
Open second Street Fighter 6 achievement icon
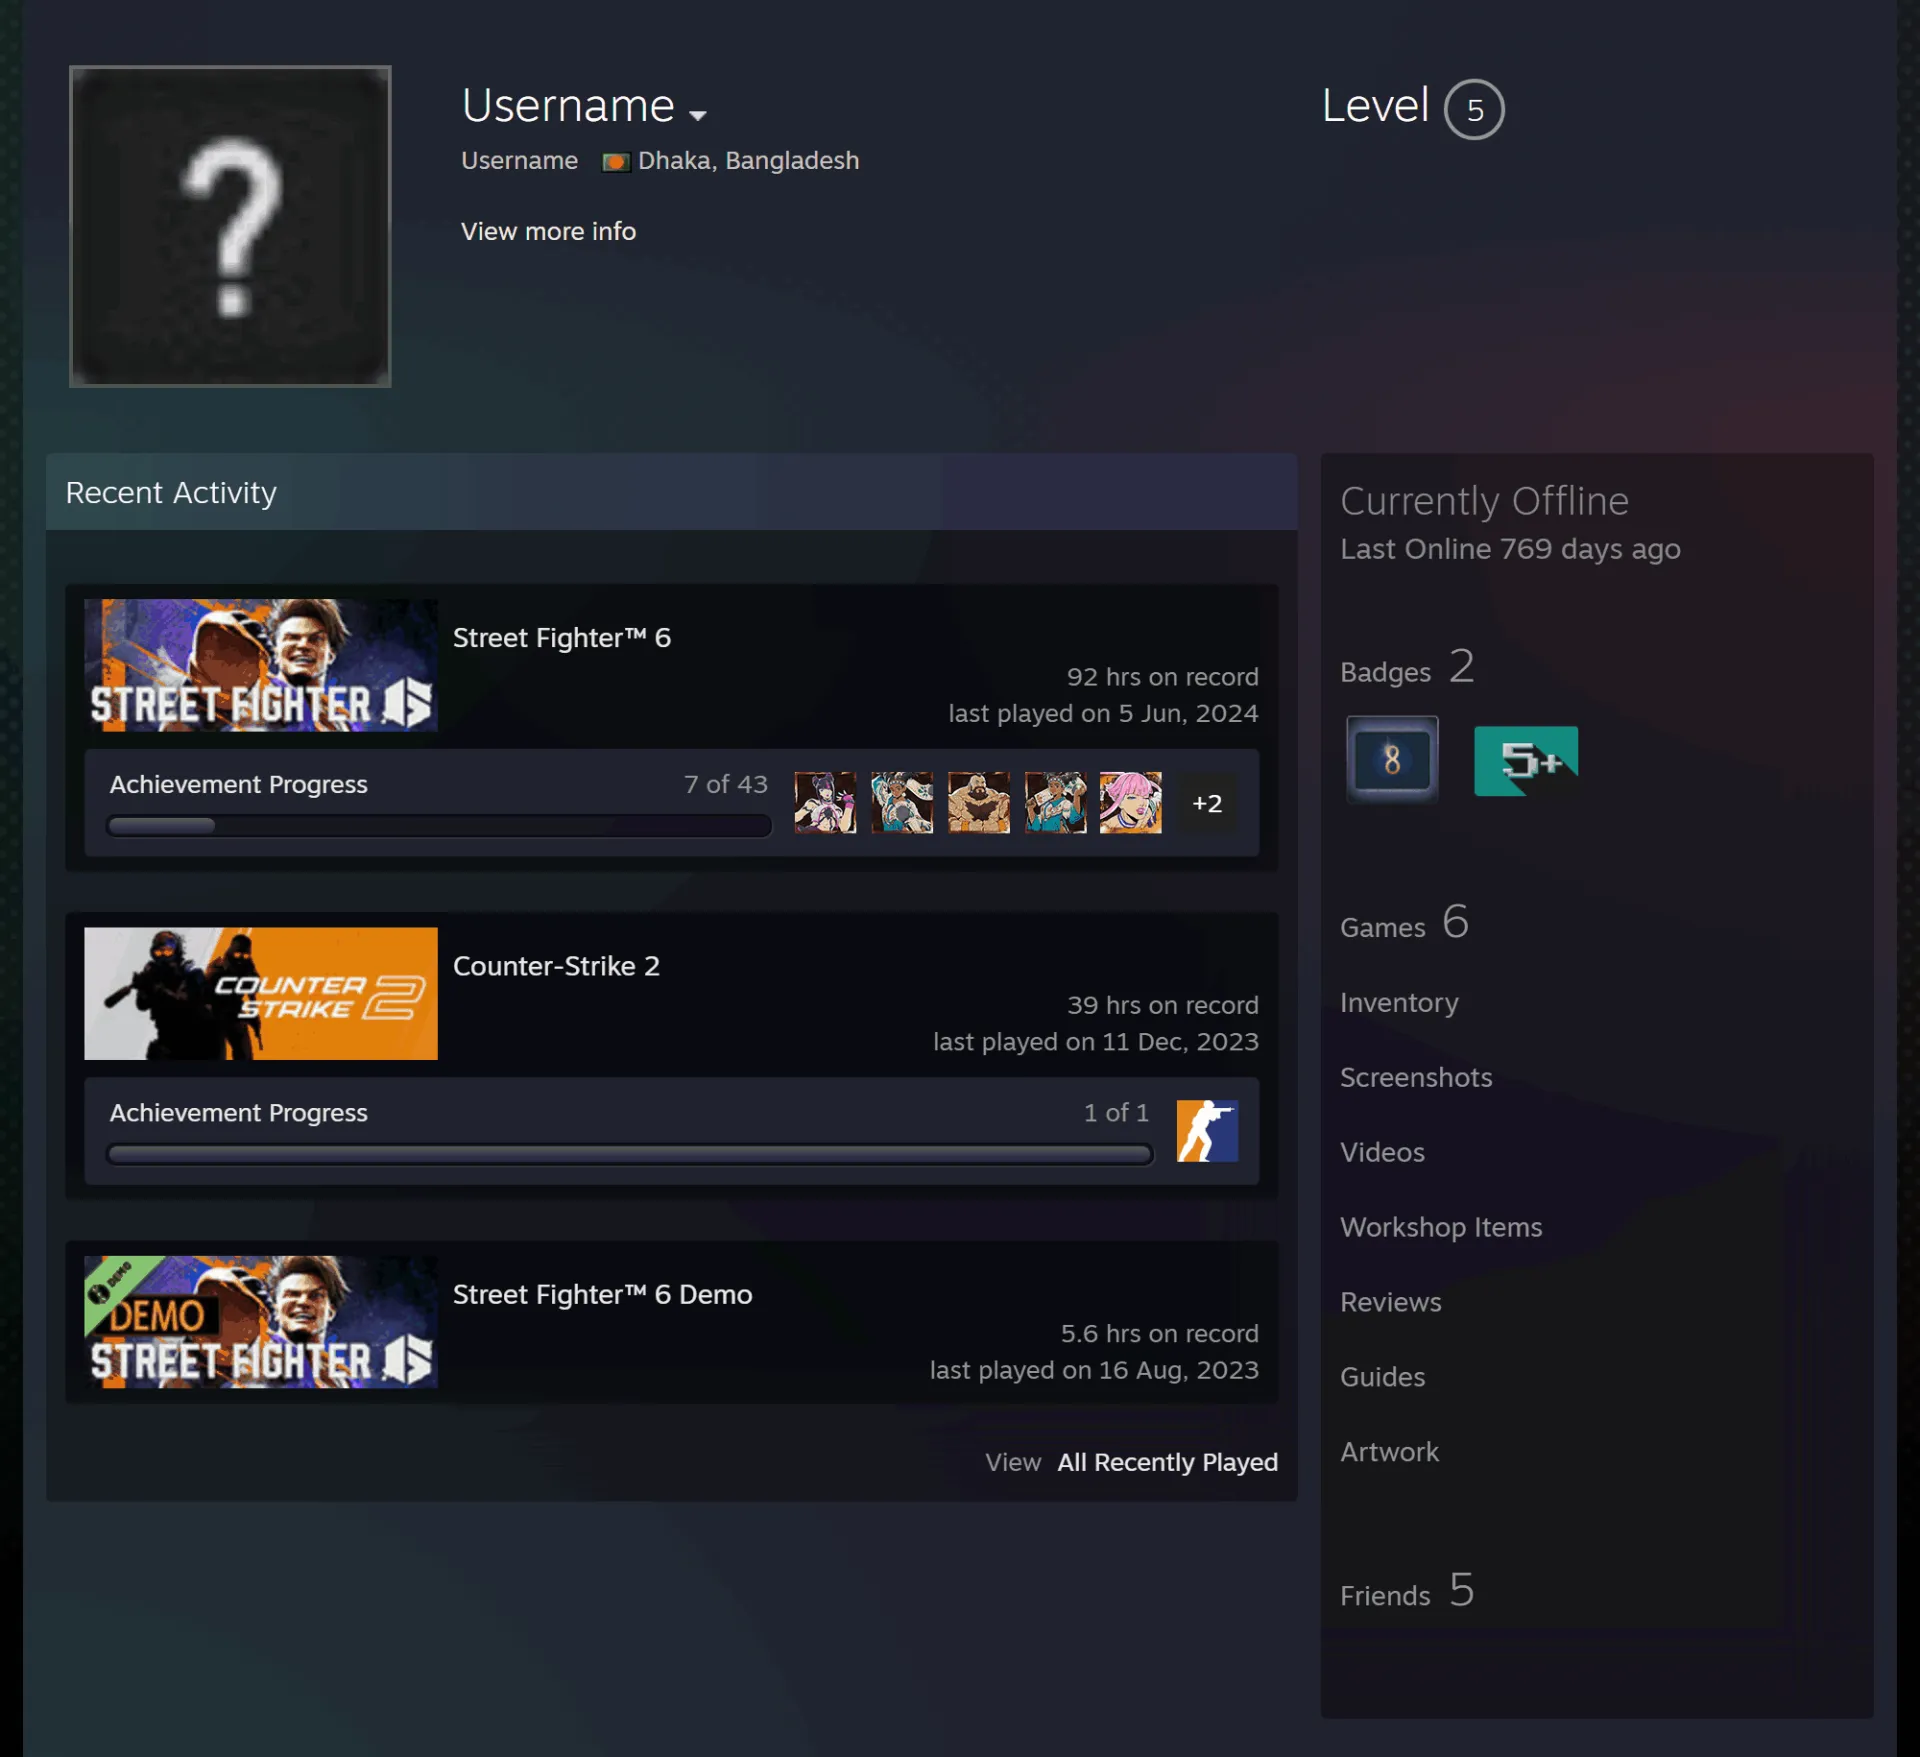click(902, 802)
